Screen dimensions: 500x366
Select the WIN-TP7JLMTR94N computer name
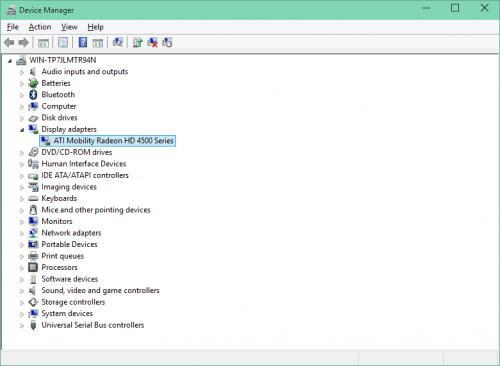pyautogui.click(x=63, y=60)
